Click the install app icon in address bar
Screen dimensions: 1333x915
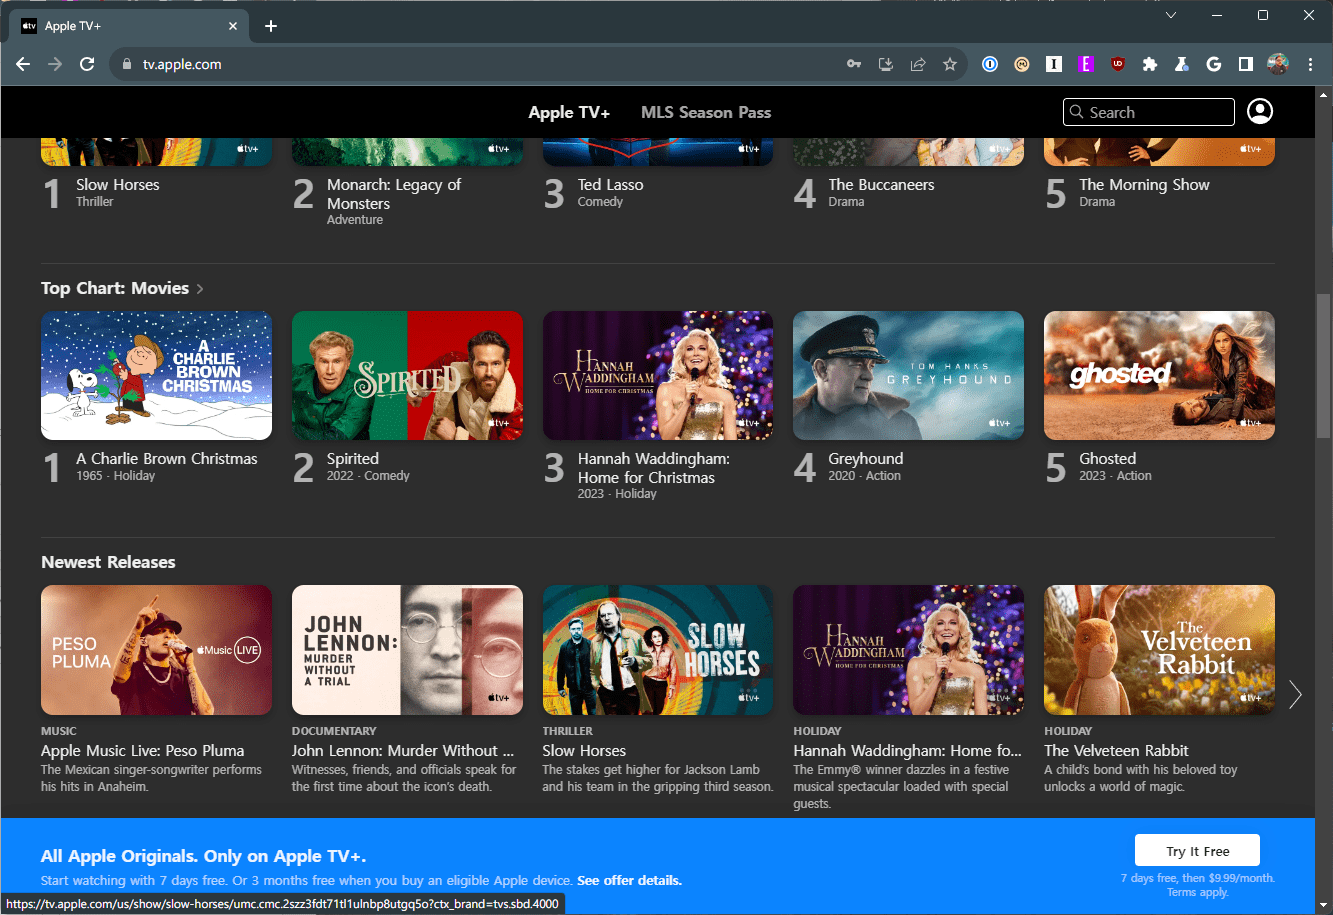885,64
